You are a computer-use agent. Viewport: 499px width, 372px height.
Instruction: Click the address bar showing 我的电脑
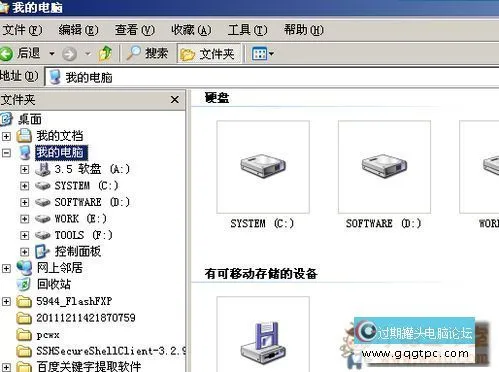(x=272, y=77)
